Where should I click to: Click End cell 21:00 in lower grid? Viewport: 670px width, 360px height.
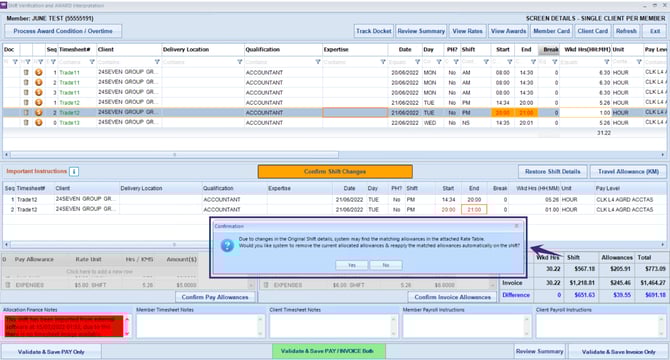[x=474, y=210]
